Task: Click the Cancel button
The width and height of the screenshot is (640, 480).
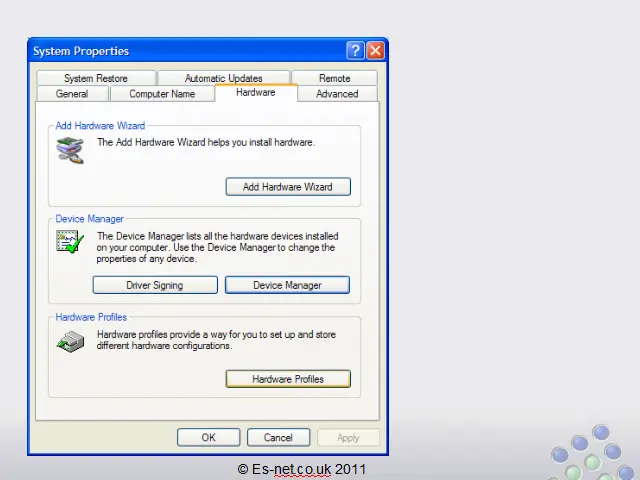Action: click(x=278, y=438)
